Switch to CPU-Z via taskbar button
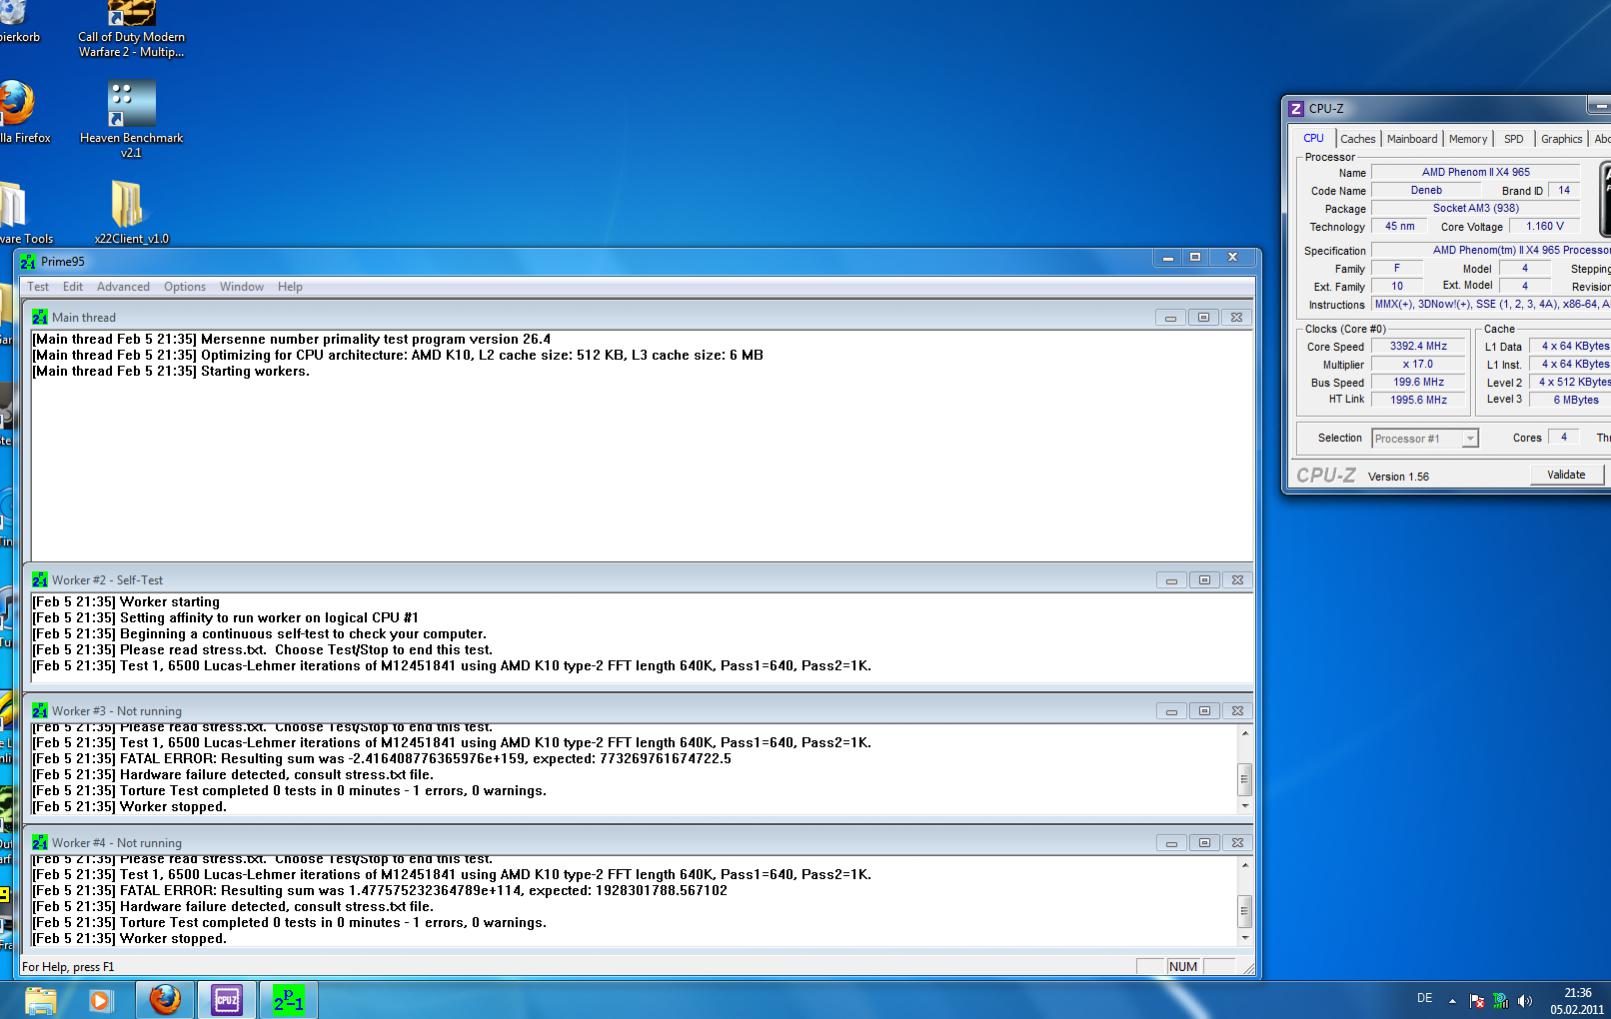1611x1019 pixels. click(x=227, y=1000)
